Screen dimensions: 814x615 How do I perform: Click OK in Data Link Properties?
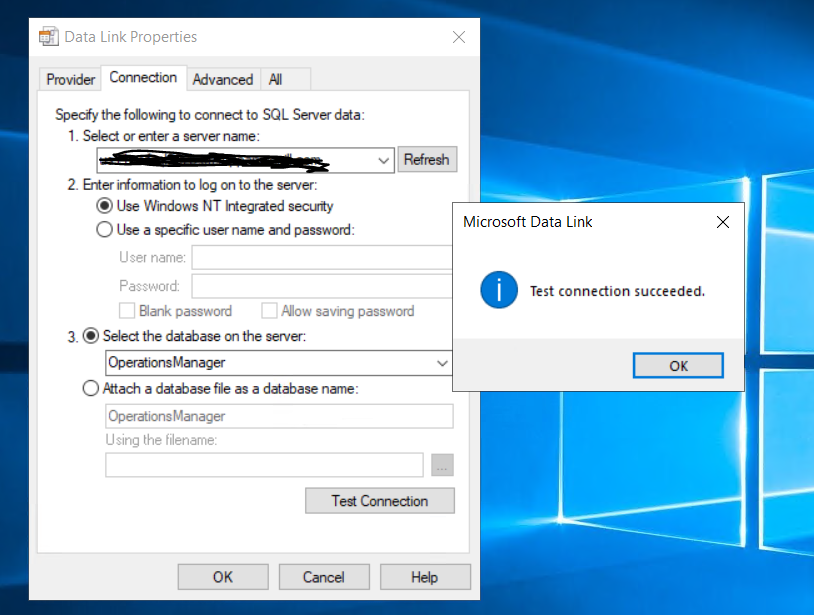pos(223,577)
